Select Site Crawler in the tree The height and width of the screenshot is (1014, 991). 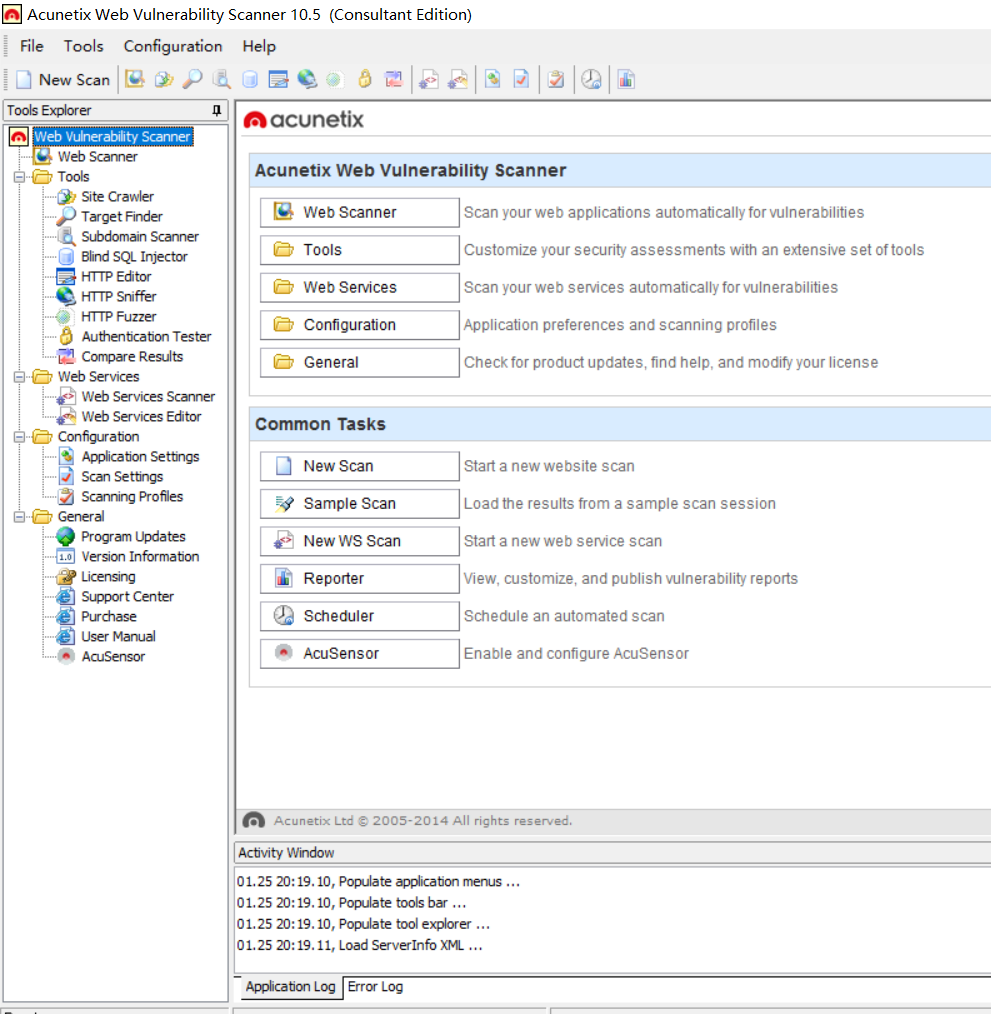click(118, 197)
